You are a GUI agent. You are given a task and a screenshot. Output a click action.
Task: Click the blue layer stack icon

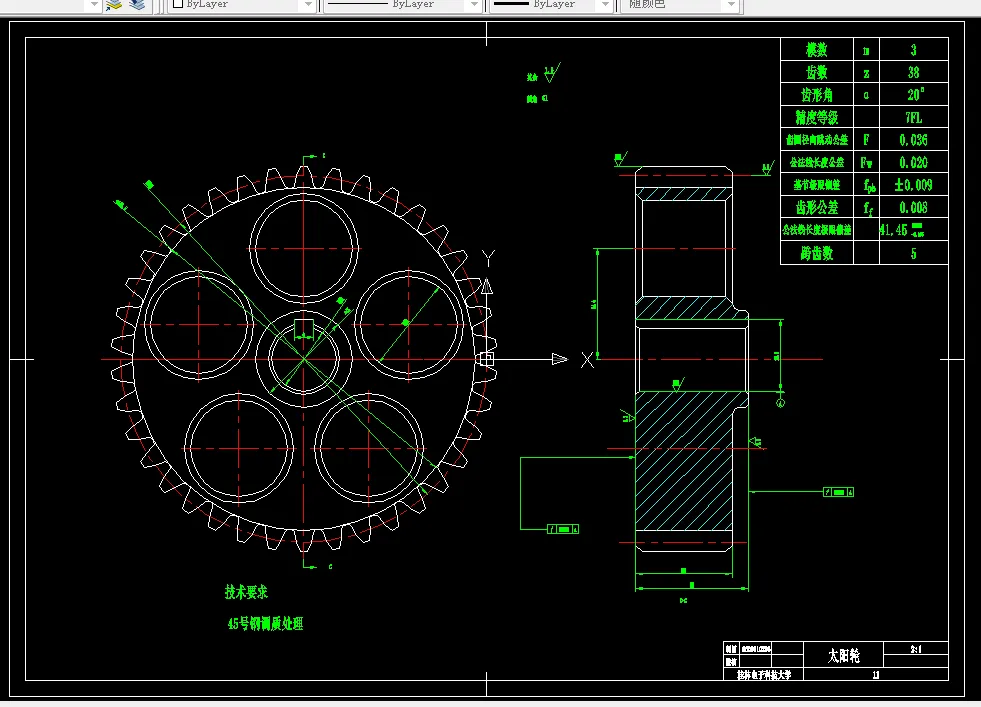click(x=137, y=5)
